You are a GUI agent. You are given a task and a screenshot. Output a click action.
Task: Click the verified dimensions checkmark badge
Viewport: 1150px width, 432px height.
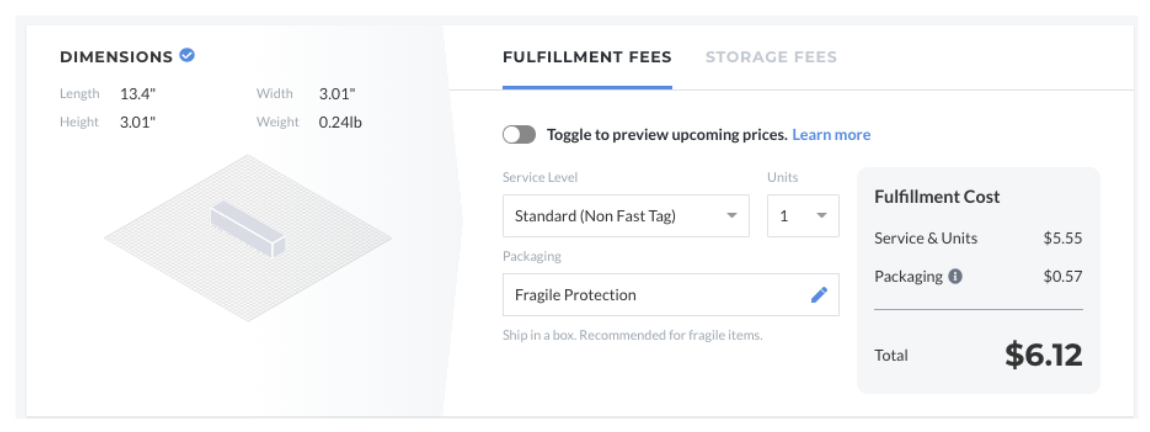[187, 55]
